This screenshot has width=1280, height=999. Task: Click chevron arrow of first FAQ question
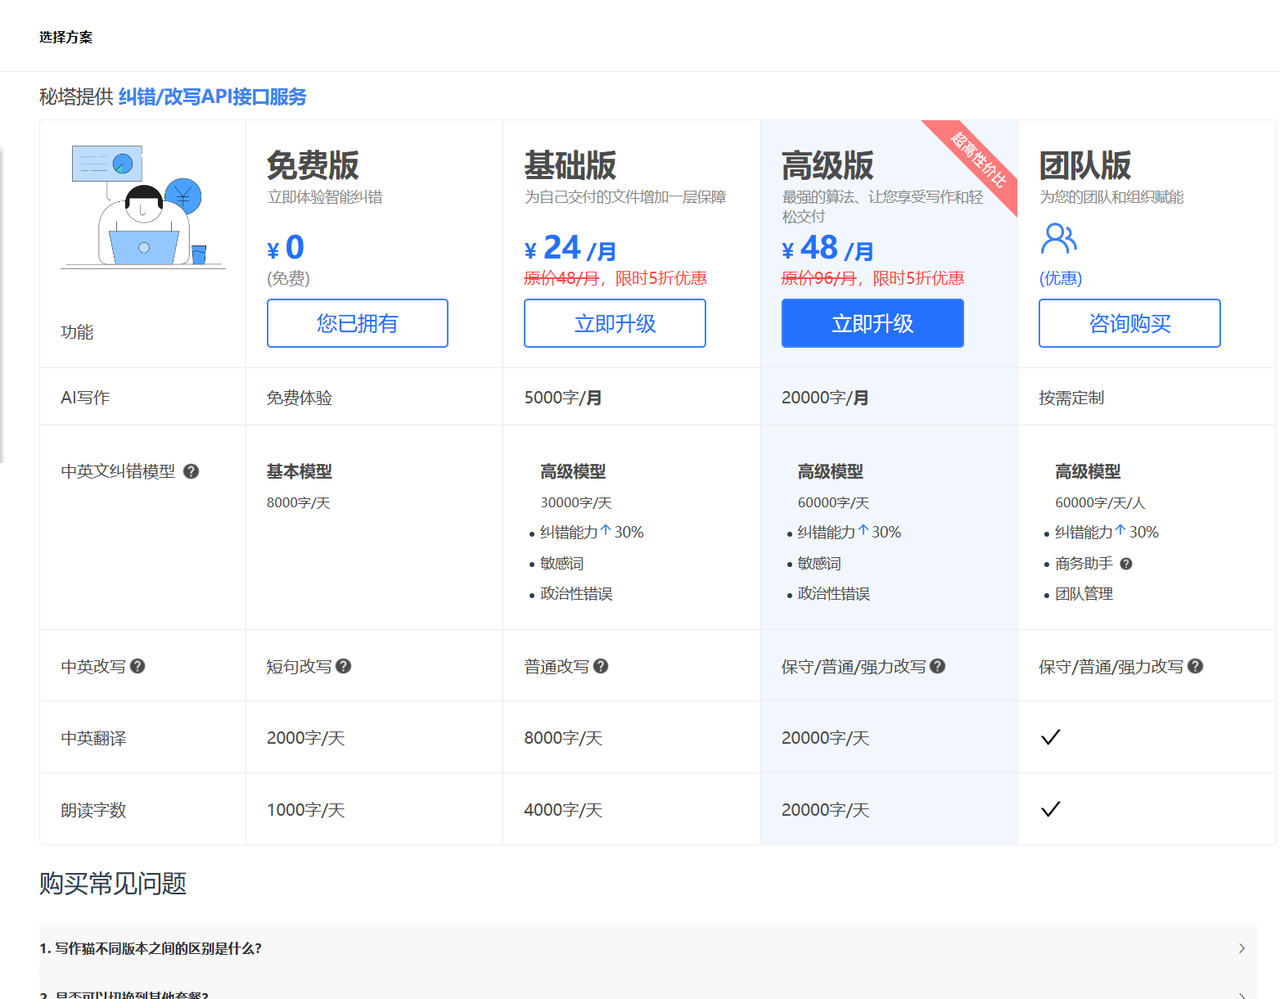click(x=1241, y=948)
